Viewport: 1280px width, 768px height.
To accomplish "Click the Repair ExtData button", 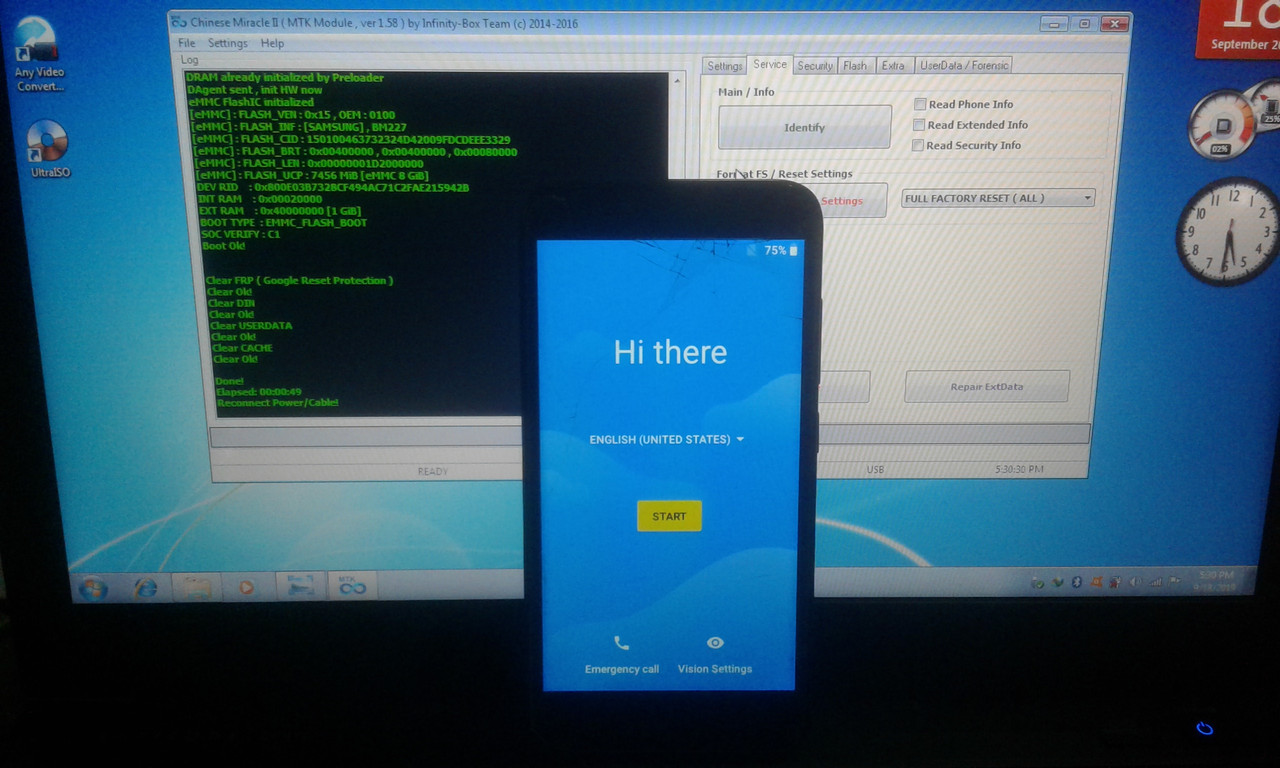I will (986, 386).
